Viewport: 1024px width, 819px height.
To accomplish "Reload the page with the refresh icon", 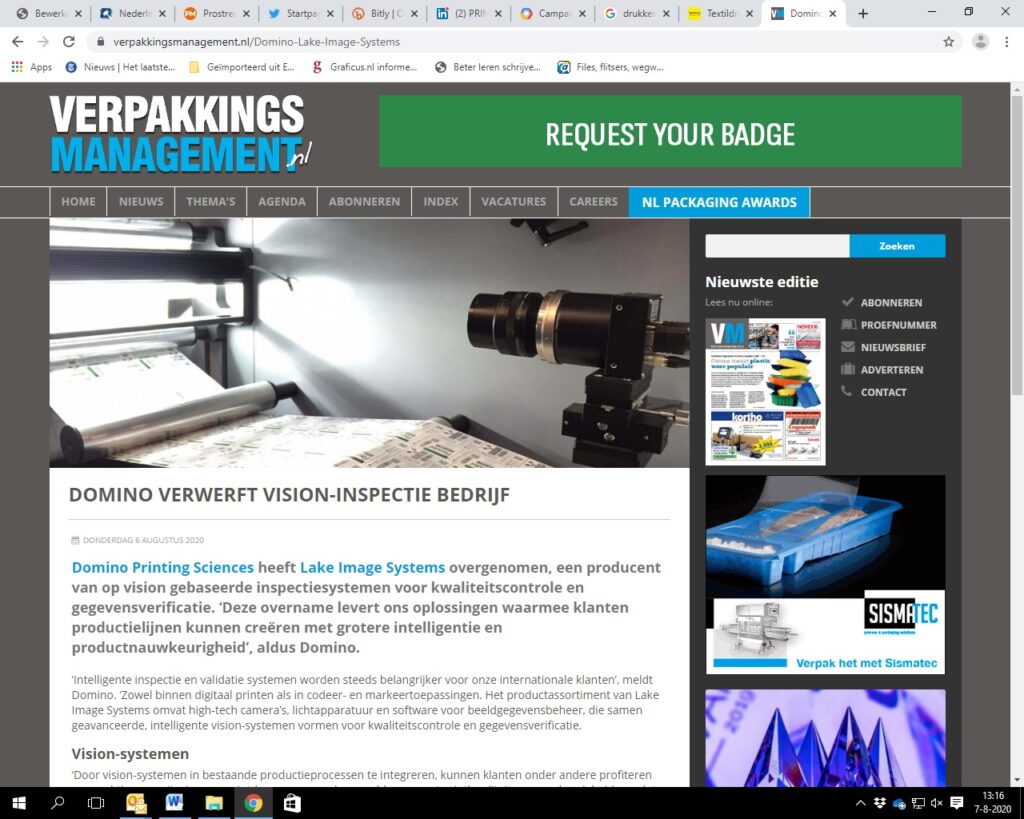I will pyautogui.click(x=69, y=42).
